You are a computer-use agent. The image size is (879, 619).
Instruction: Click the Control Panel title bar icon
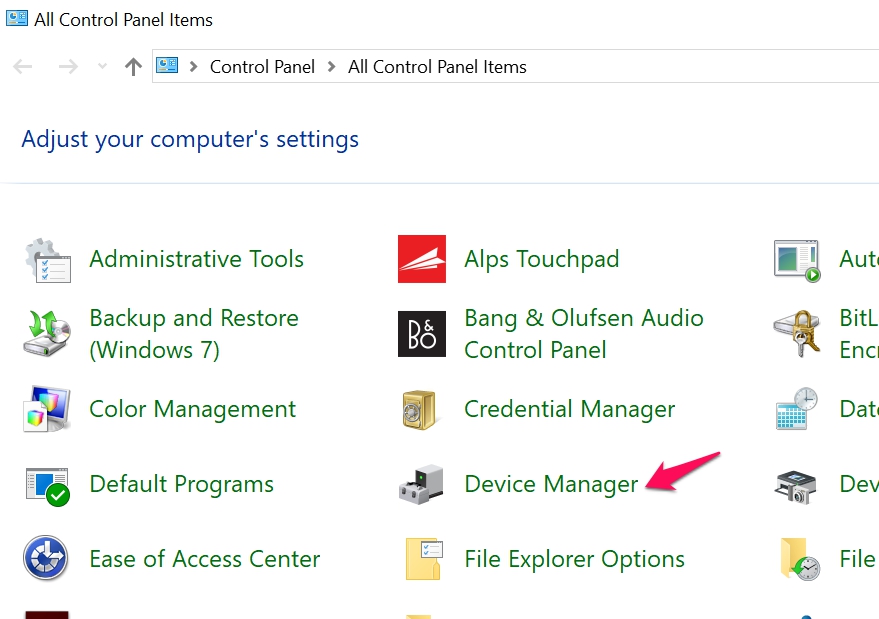[16, 18]
